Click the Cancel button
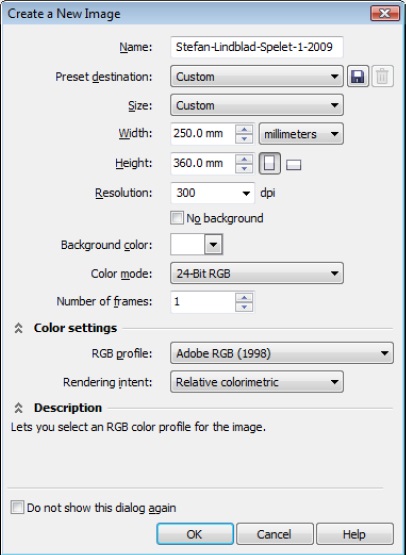Screen dimensions: 406x555 click(x=275, y=534)
